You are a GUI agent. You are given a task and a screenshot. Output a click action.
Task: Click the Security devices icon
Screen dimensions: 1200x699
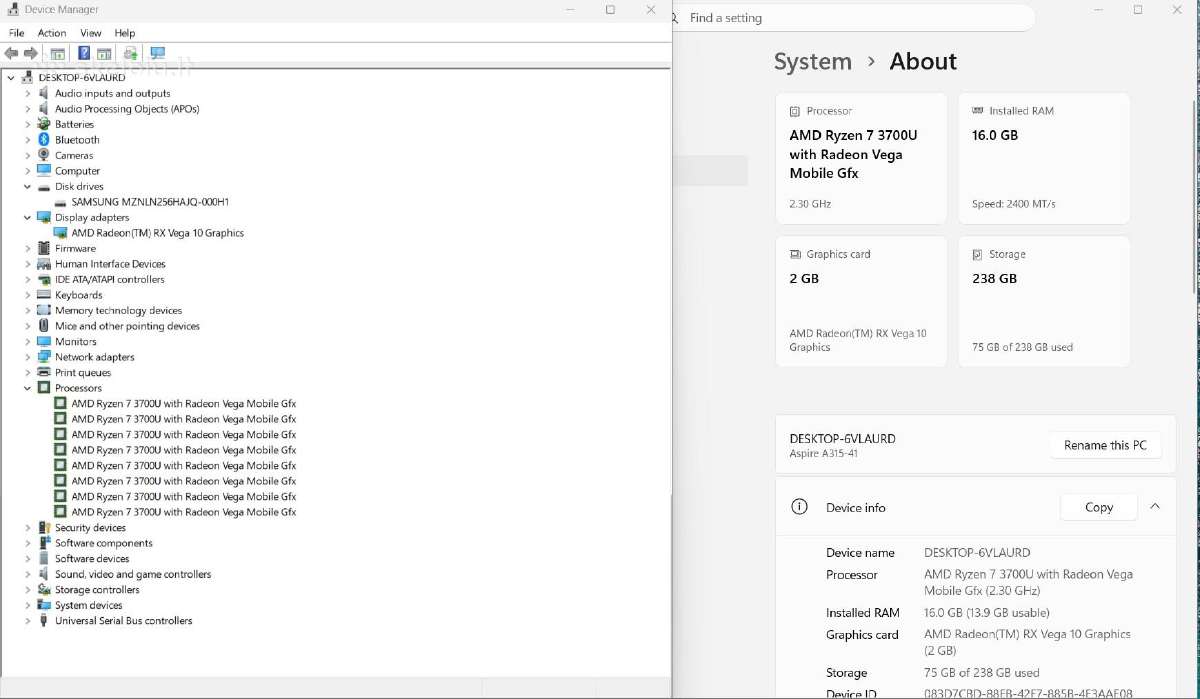coord(44,527)
